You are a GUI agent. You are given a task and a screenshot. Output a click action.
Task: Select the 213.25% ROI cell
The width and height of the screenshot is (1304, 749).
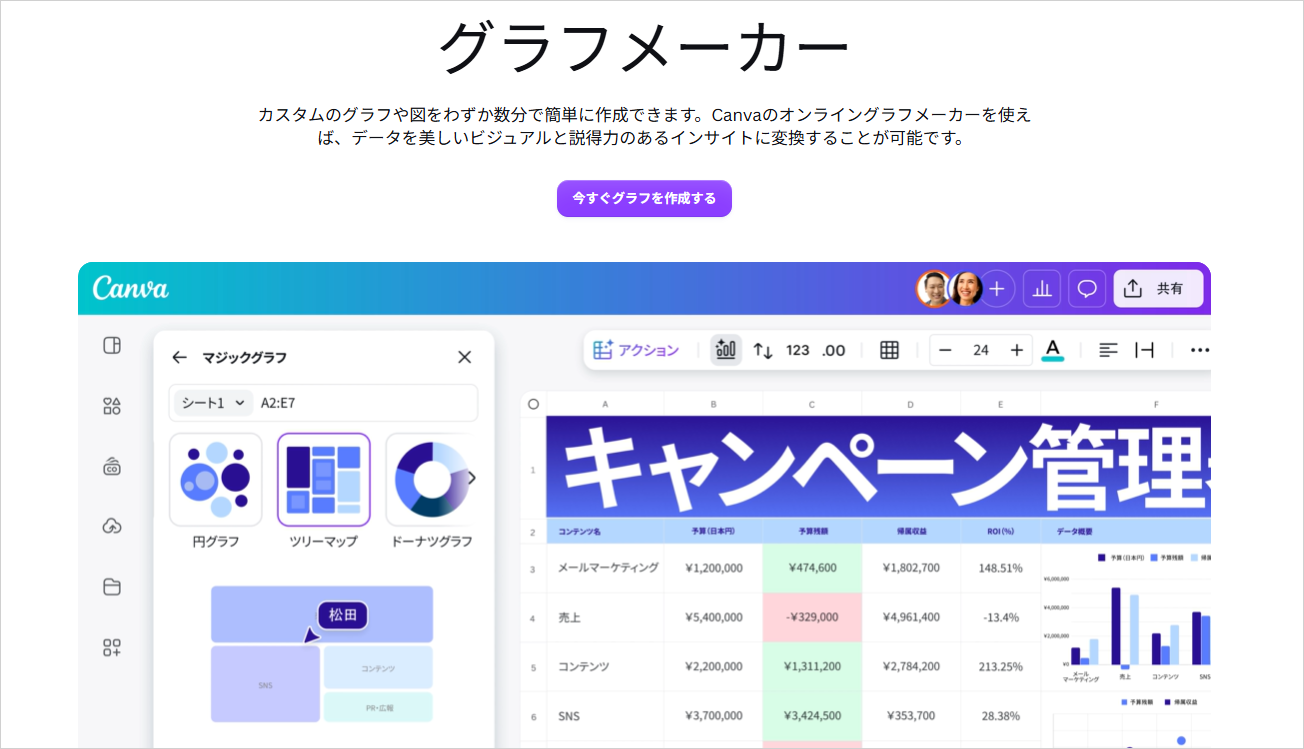pyautogui.click(x=1001, y=666)
